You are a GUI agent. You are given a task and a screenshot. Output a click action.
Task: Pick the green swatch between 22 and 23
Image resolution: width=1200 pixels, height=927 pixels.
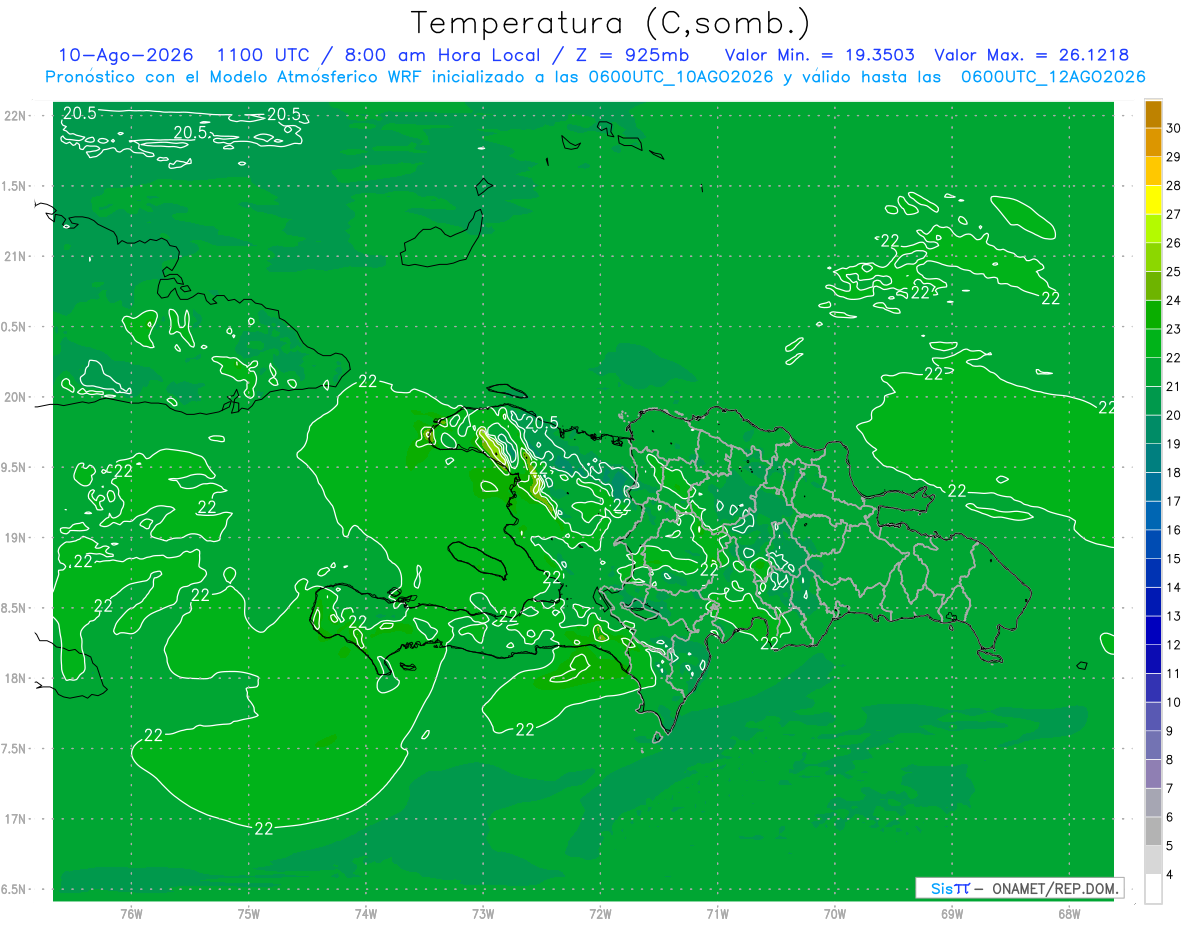1153,344
